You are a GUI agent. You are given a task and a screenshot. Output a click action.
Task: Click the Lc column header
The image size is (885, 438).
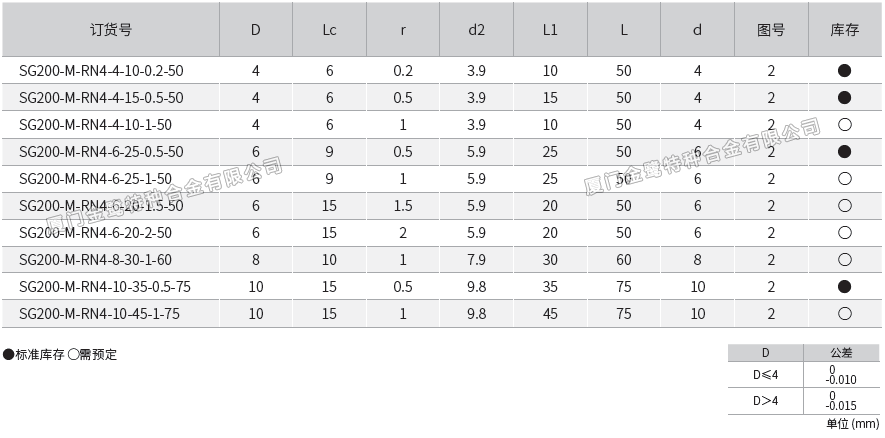pyautogui.click(x=329, y=30)
